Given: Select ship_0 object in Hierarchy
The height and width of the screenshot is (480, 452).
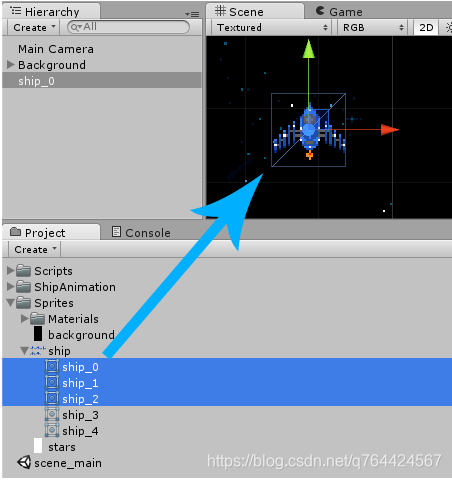Looking at the screenshot, I should pos(102,81).
